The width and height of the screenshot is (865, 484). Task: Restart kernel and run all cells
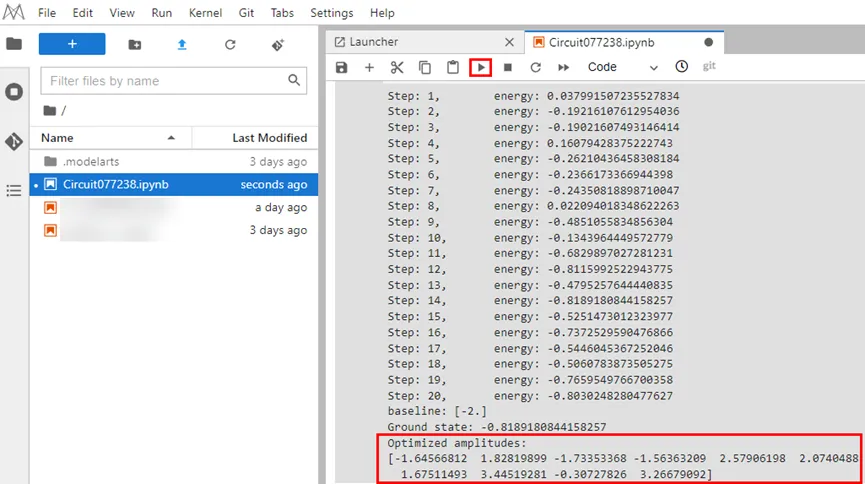[563, 67]
